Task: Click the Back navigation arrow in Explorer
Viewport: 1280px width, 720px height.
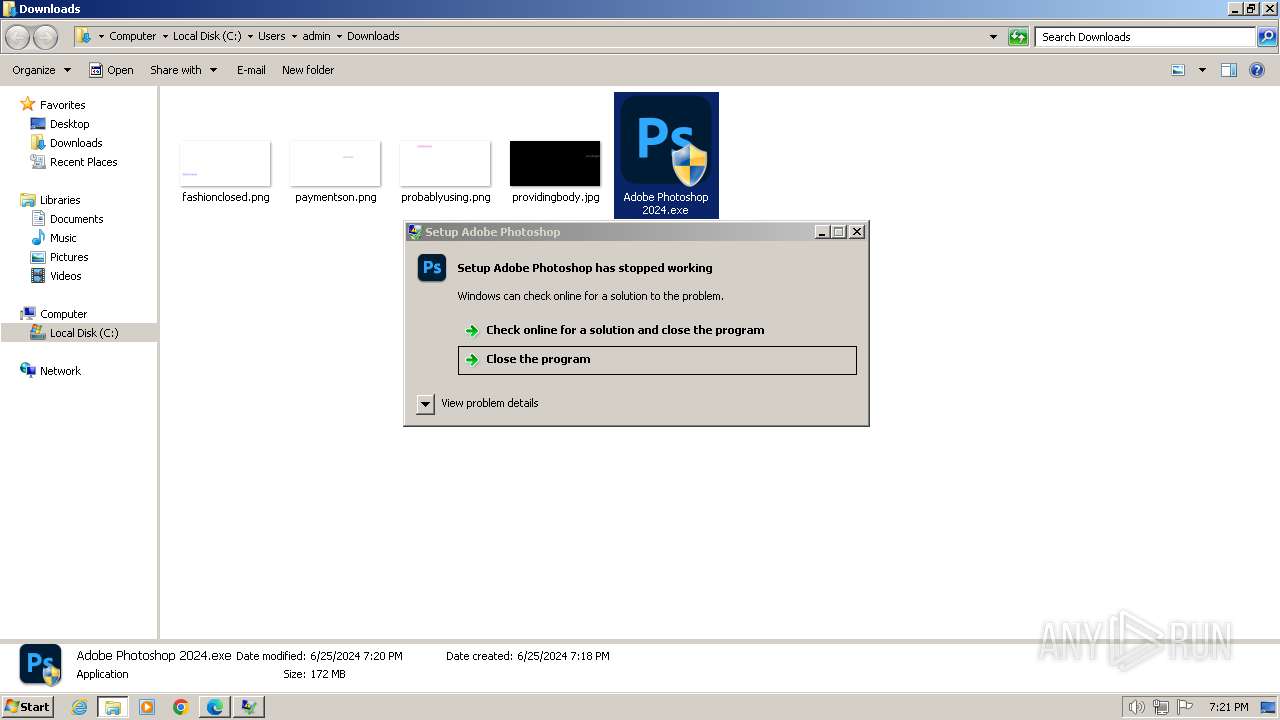Action: click(18, 37)
